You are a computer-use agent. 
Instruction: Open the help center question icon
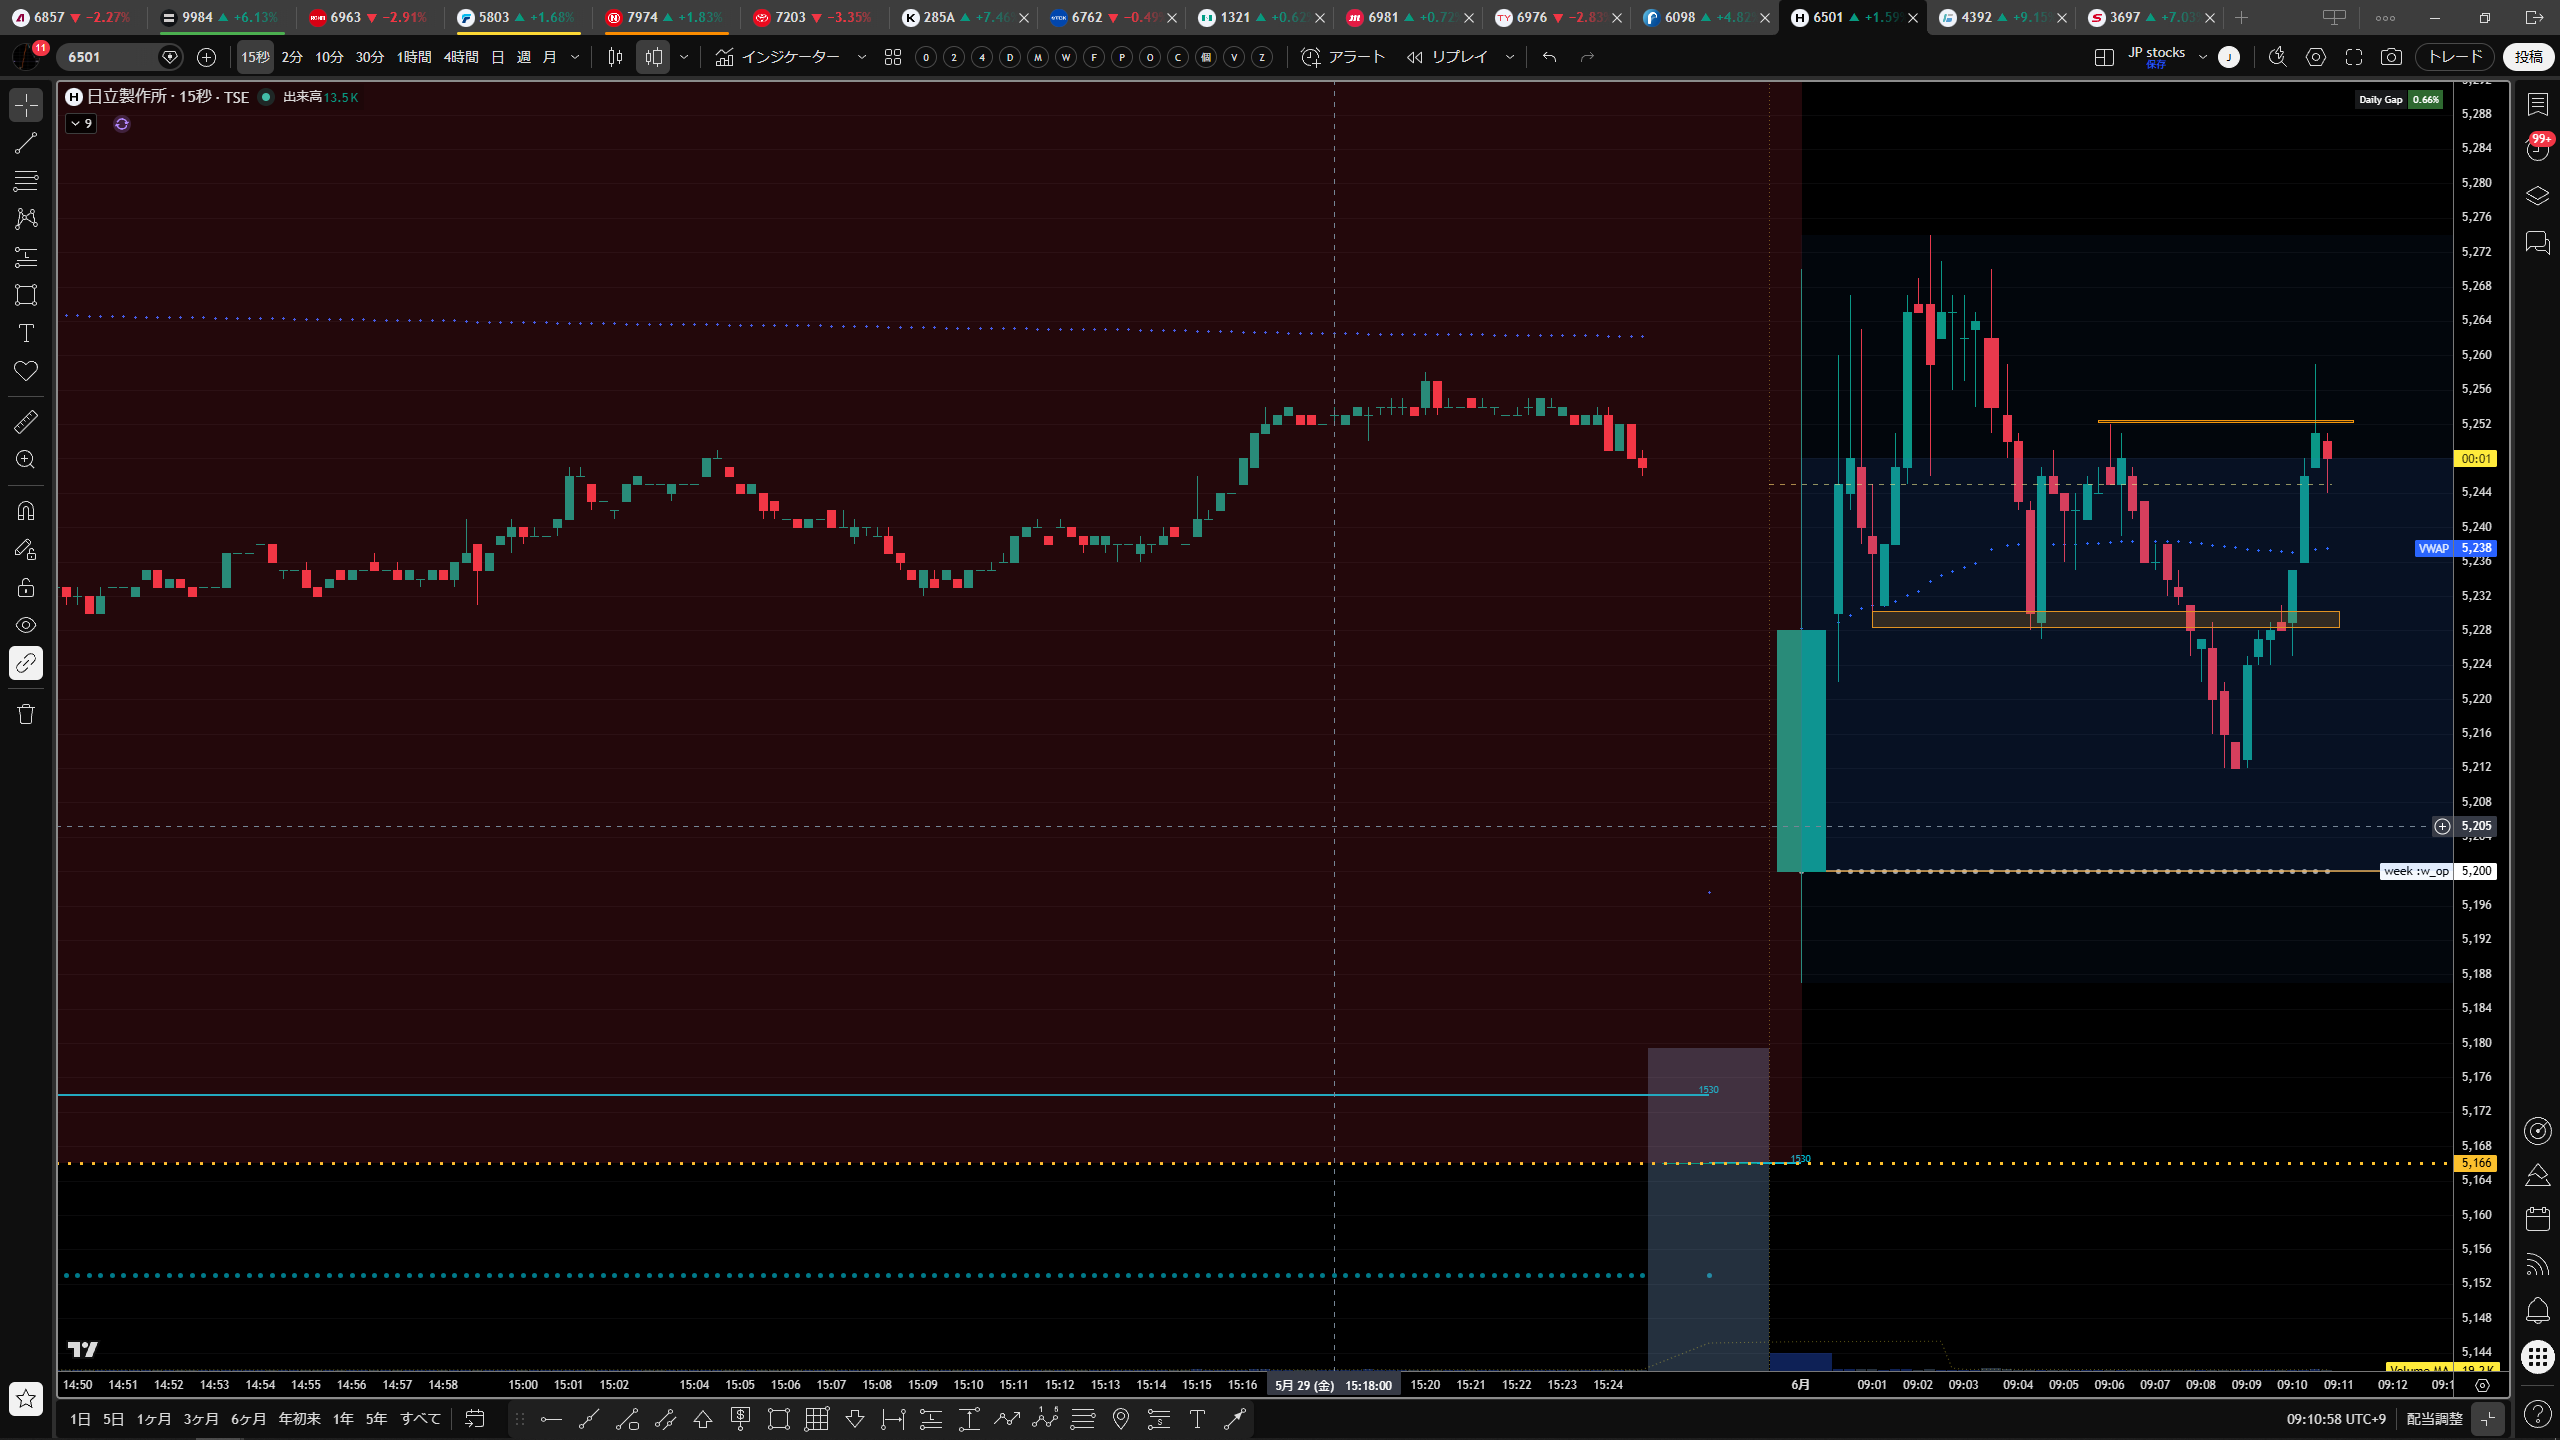click(2537, 1413)
